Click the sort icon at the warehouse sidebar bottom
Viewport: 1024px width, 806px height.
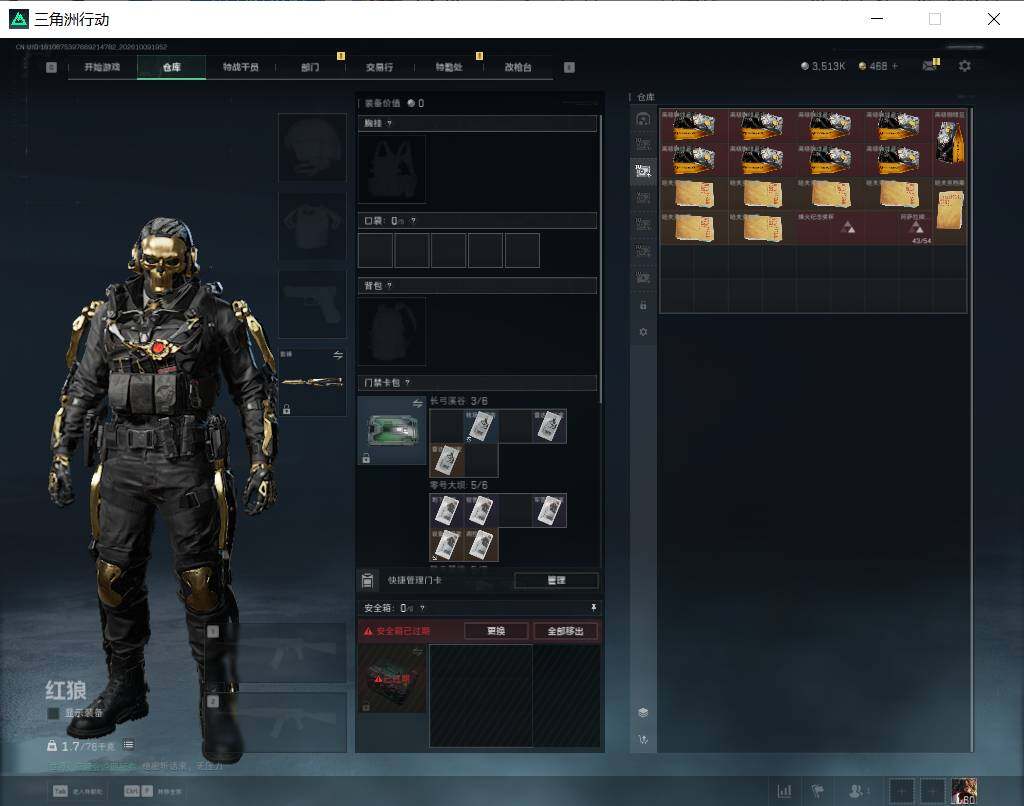click(643, 739)
